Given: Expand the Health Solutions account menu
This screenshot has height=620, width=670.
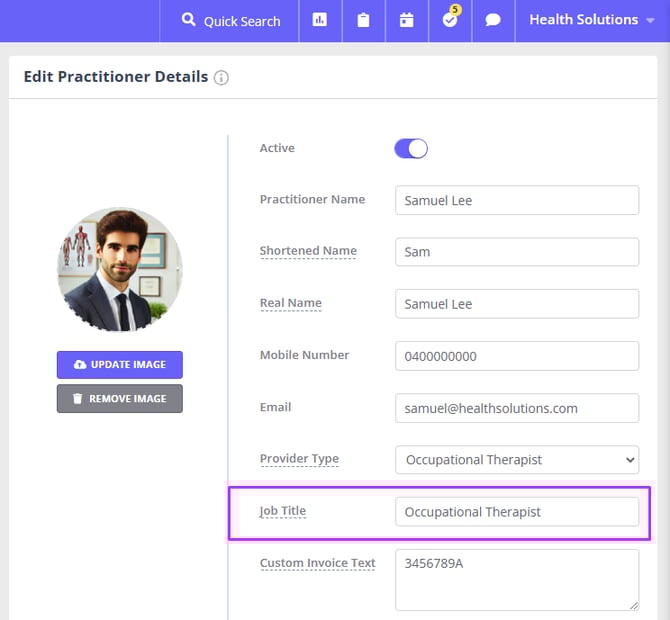Looking at the screenshot, I should (x=591, y=20).
